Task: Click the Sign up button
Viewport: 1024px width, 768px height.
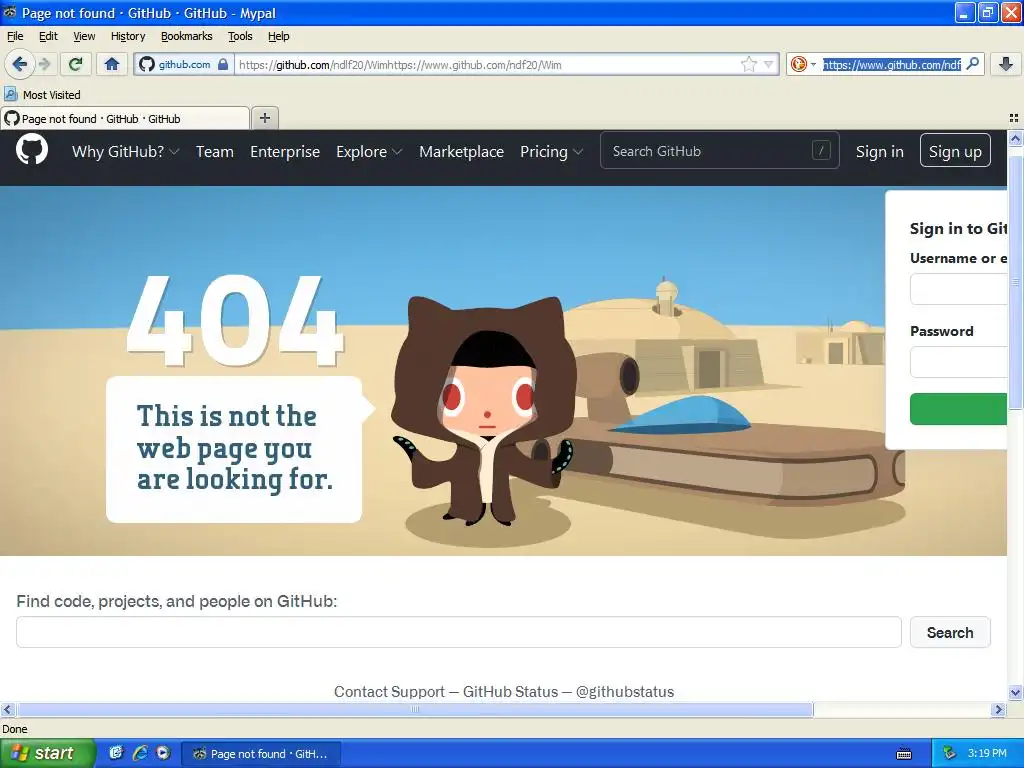Action: pyautogui.click(x=955, y=151)
